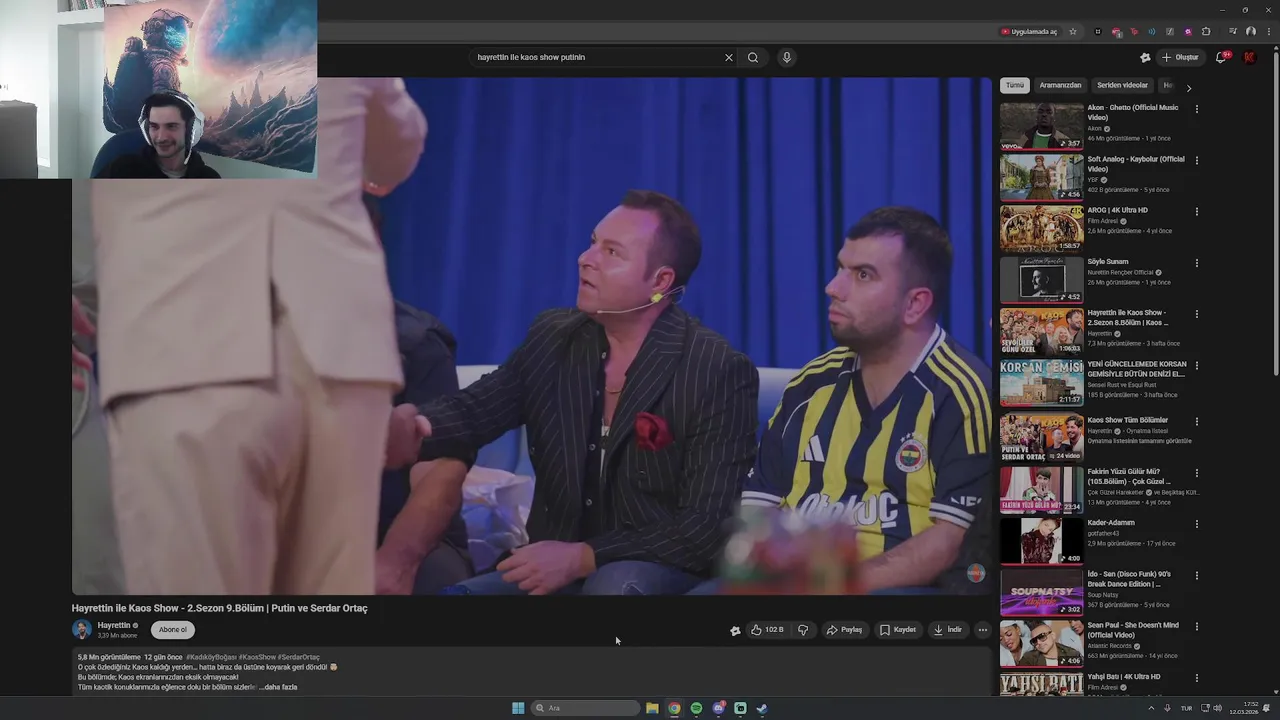Start voice search with the microphone icon

click(x=787, y=57)
